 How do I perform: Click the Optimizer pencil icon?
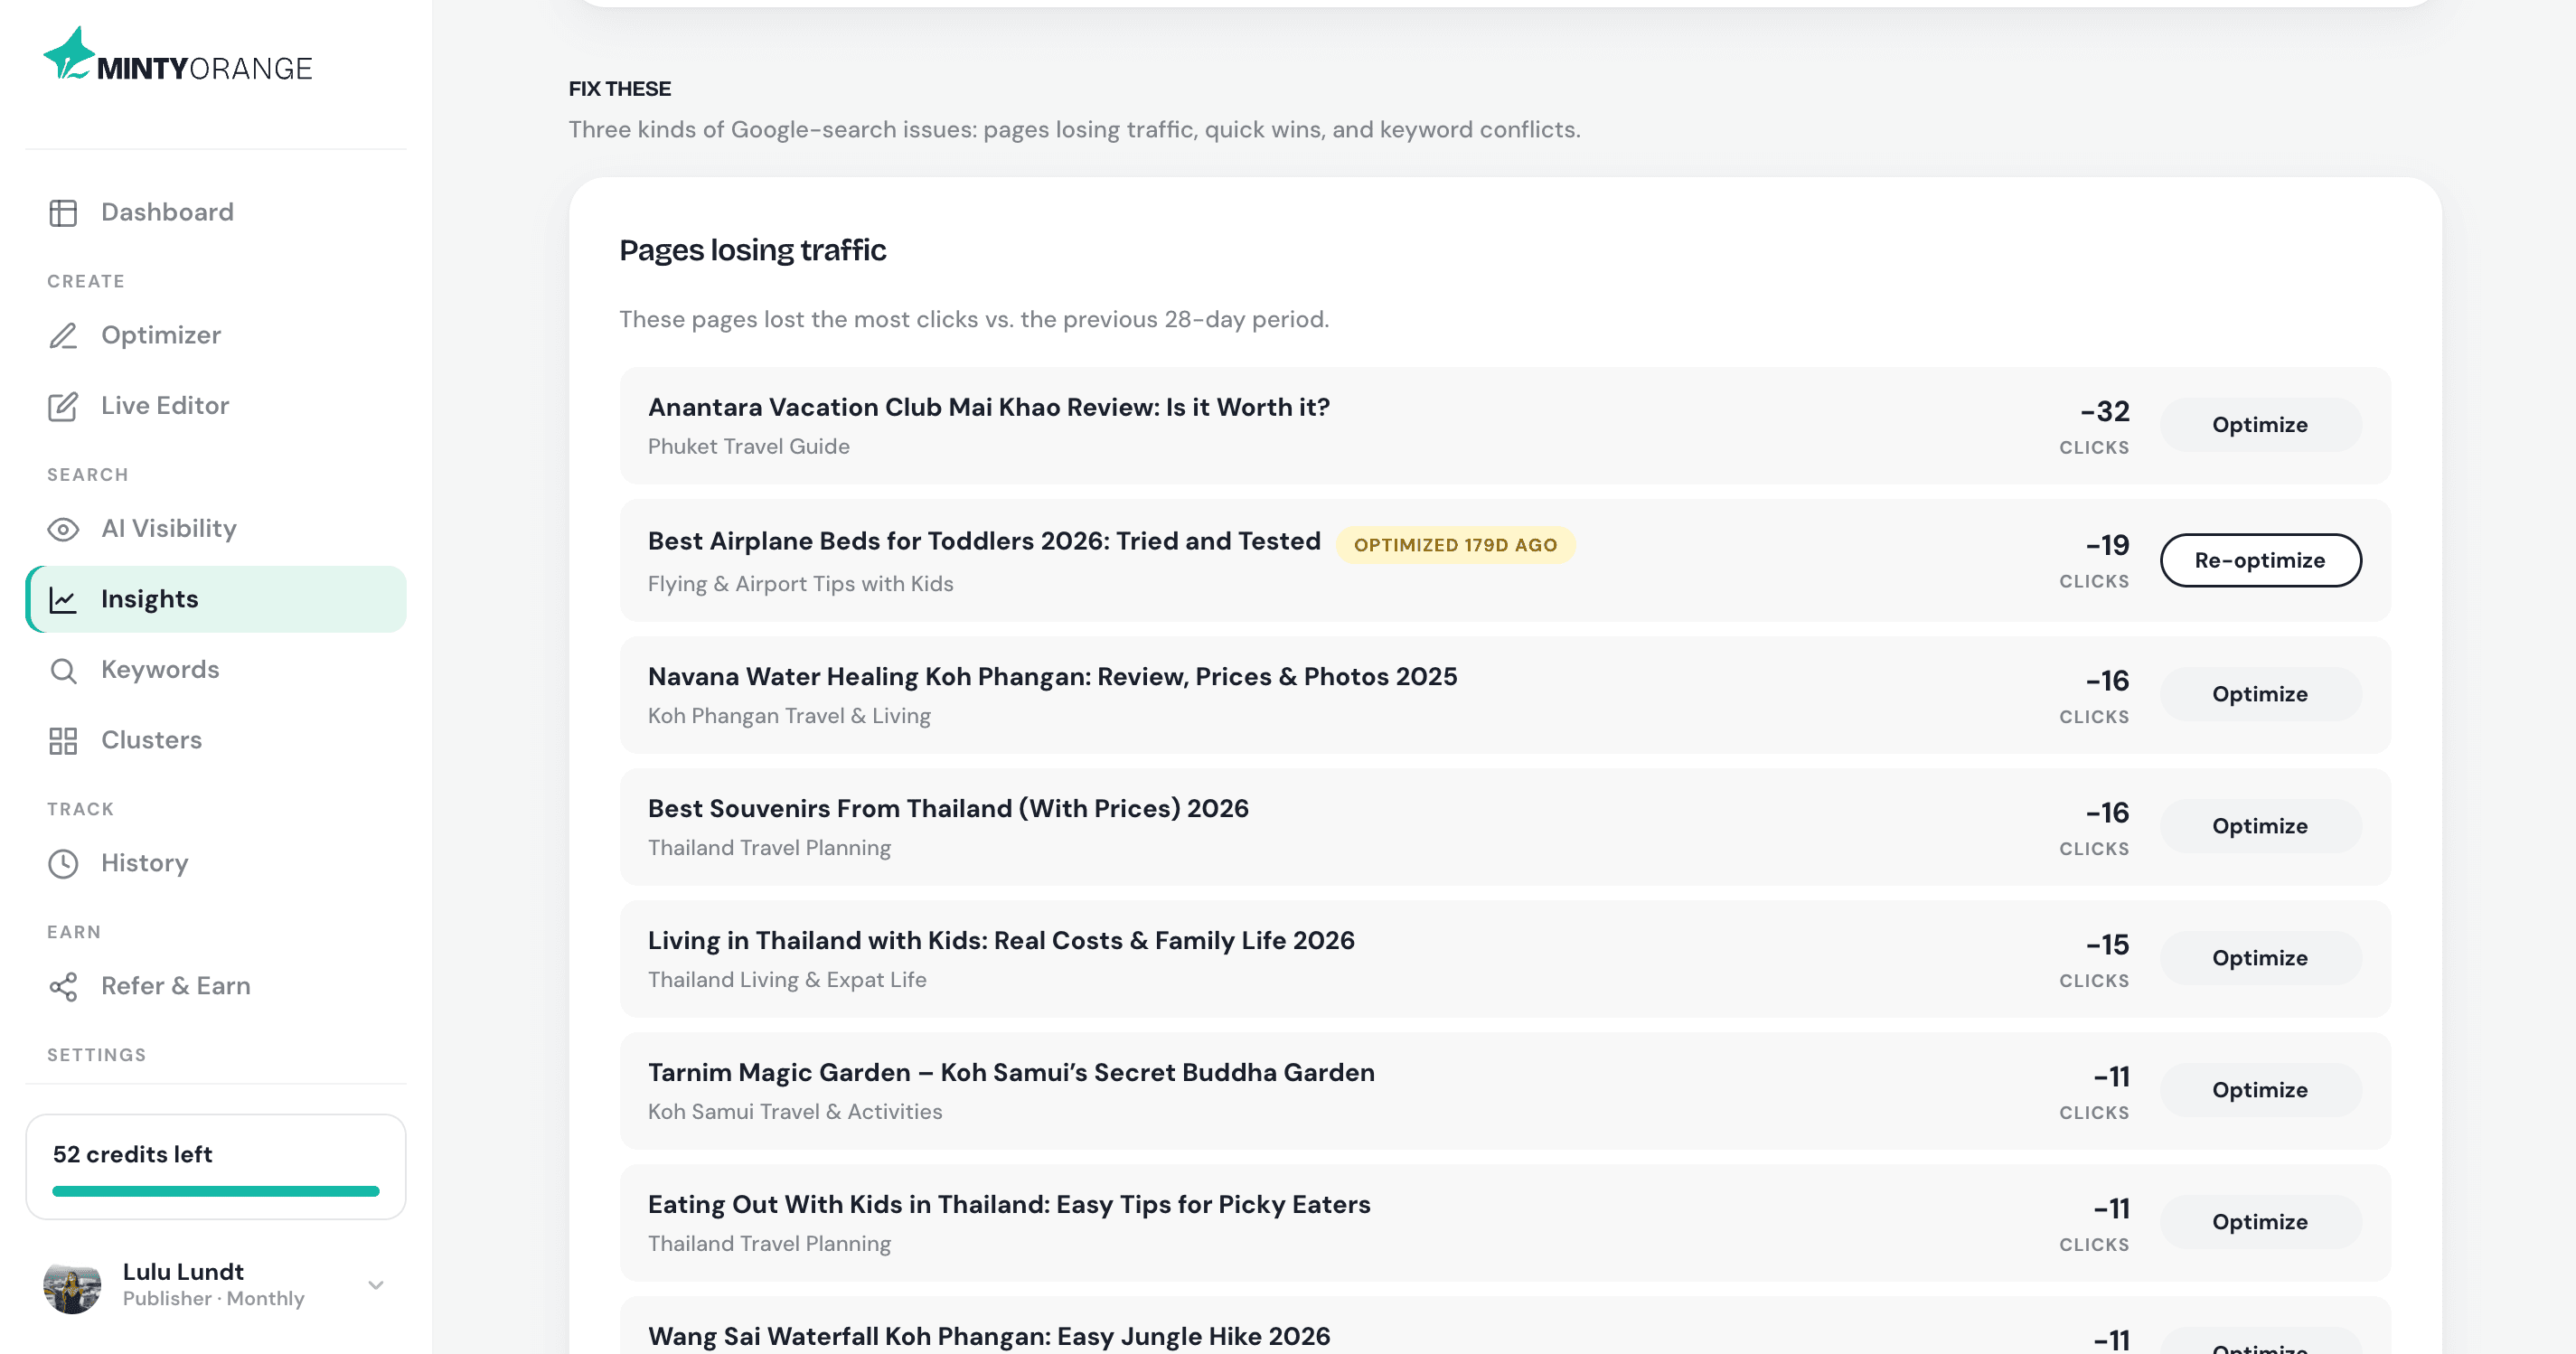coord(63,336)
